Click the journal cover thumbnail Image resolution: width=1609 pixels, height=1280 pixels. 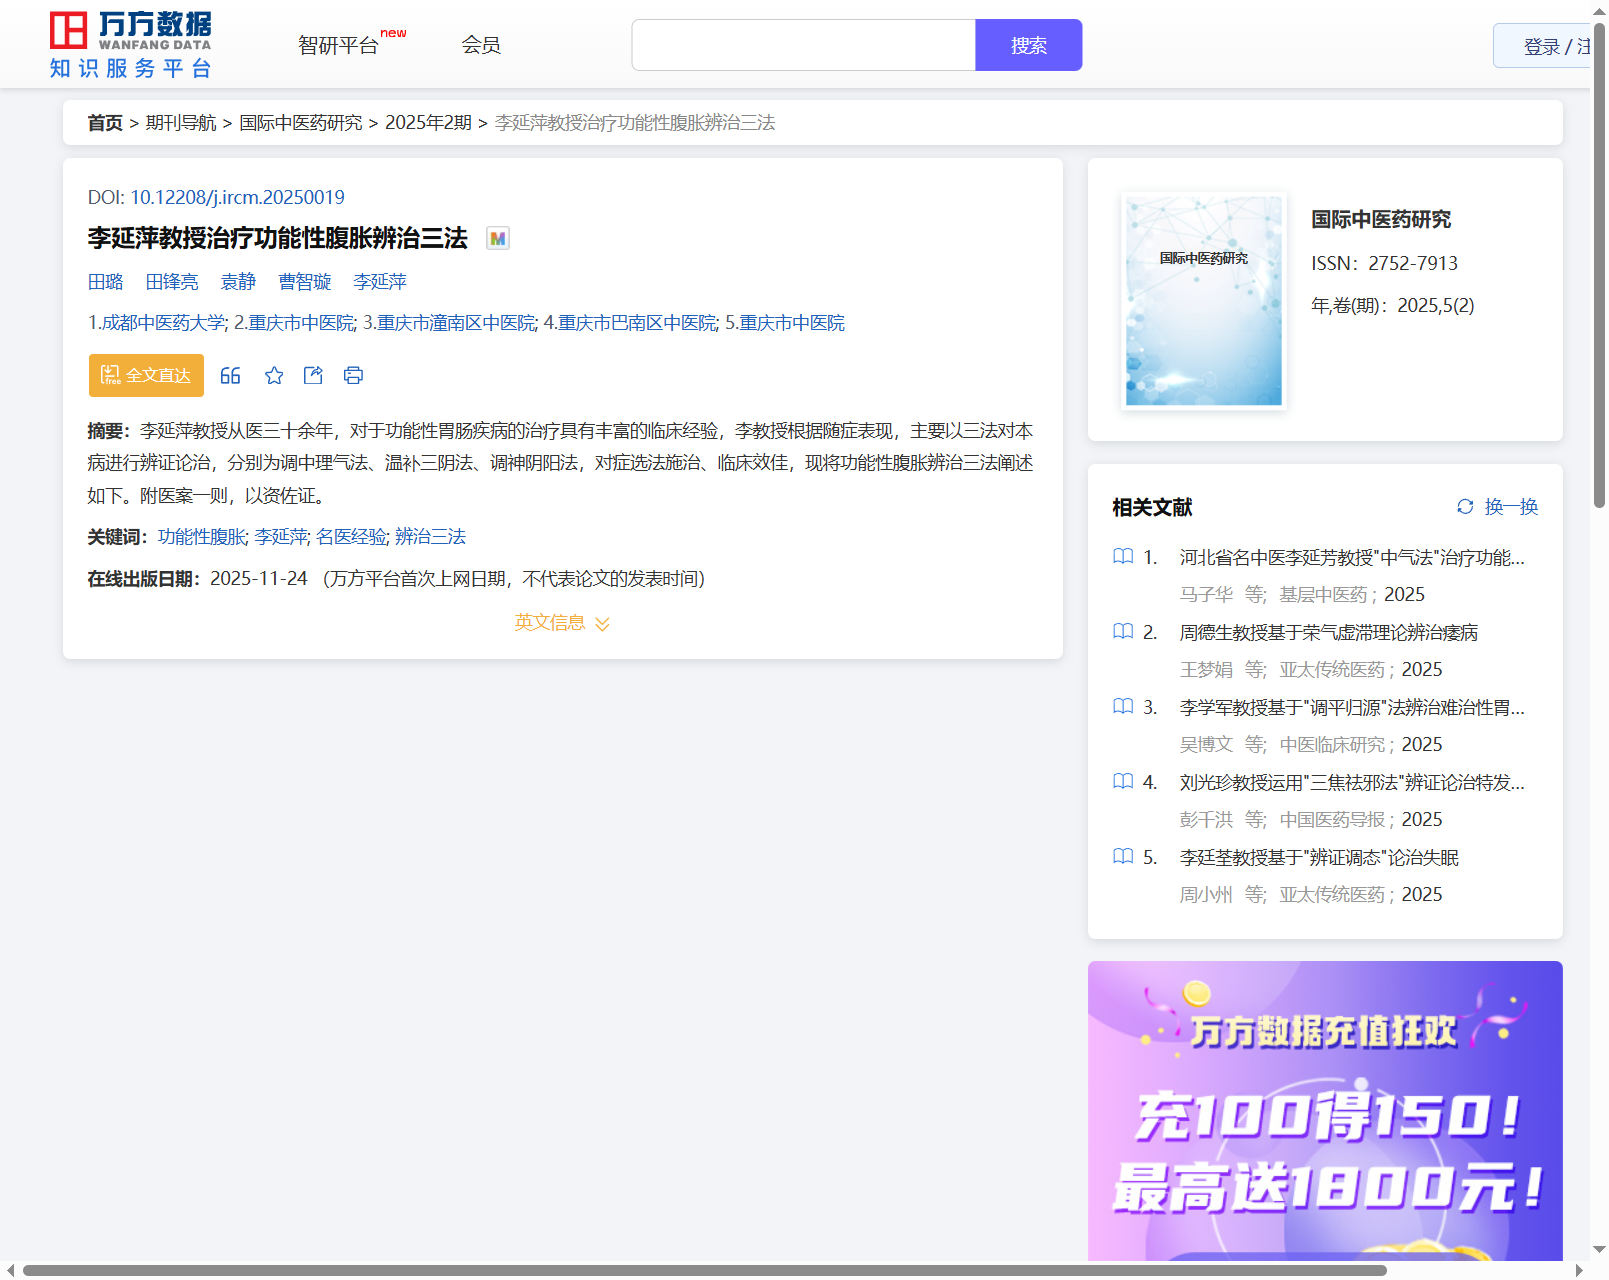[1203, 301]
